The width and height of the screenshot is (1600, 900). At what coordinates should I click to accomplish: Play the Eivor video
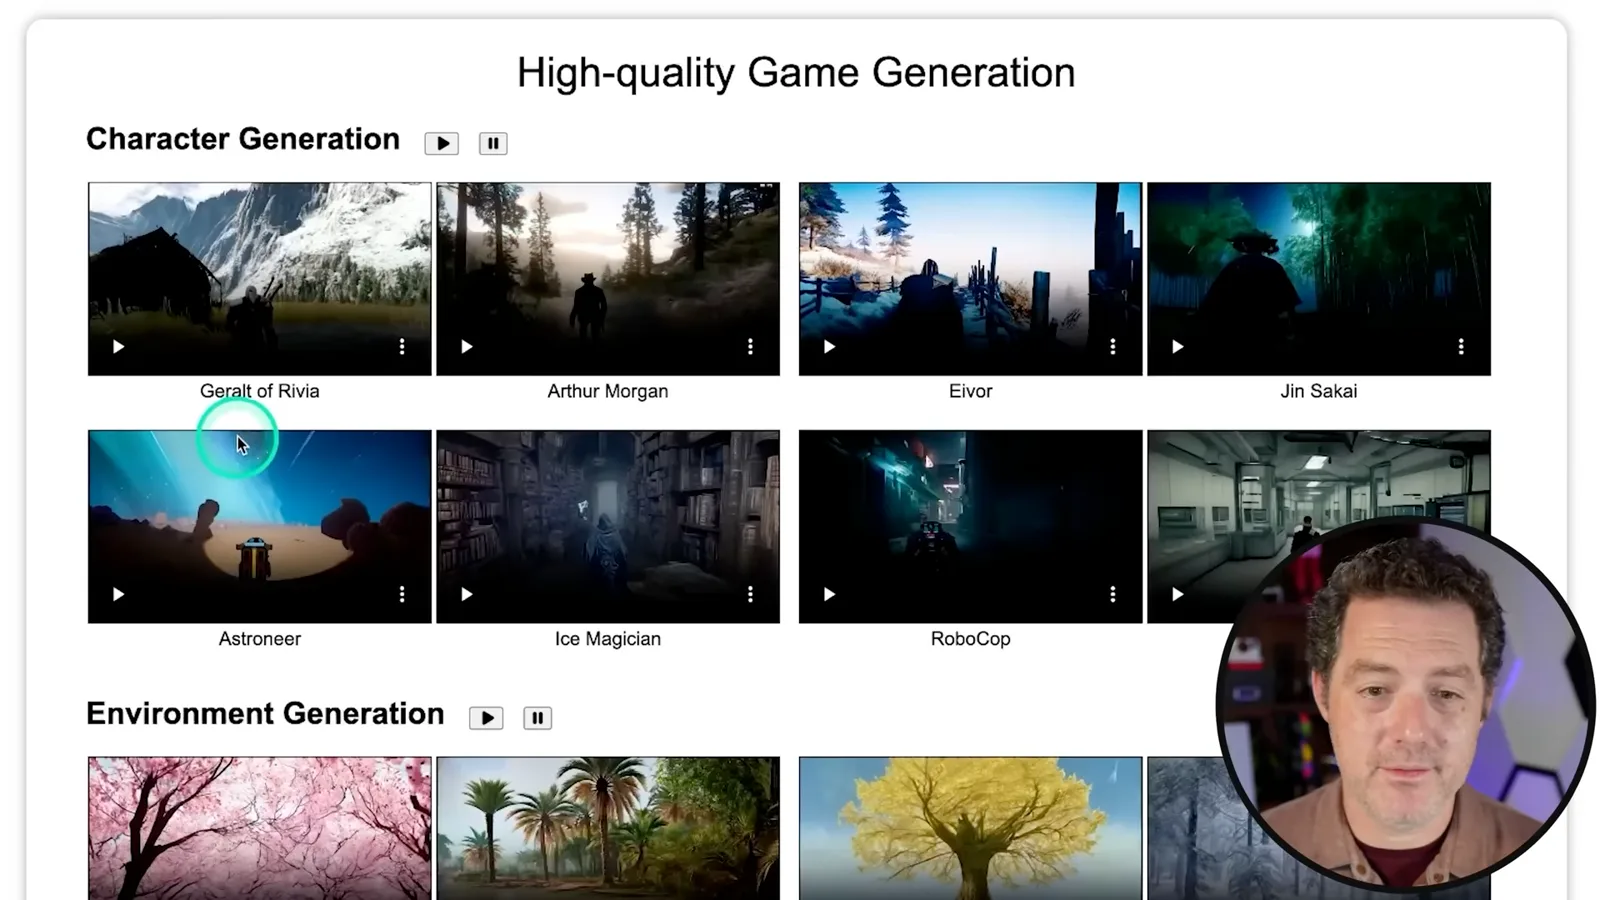click(829, 347)
